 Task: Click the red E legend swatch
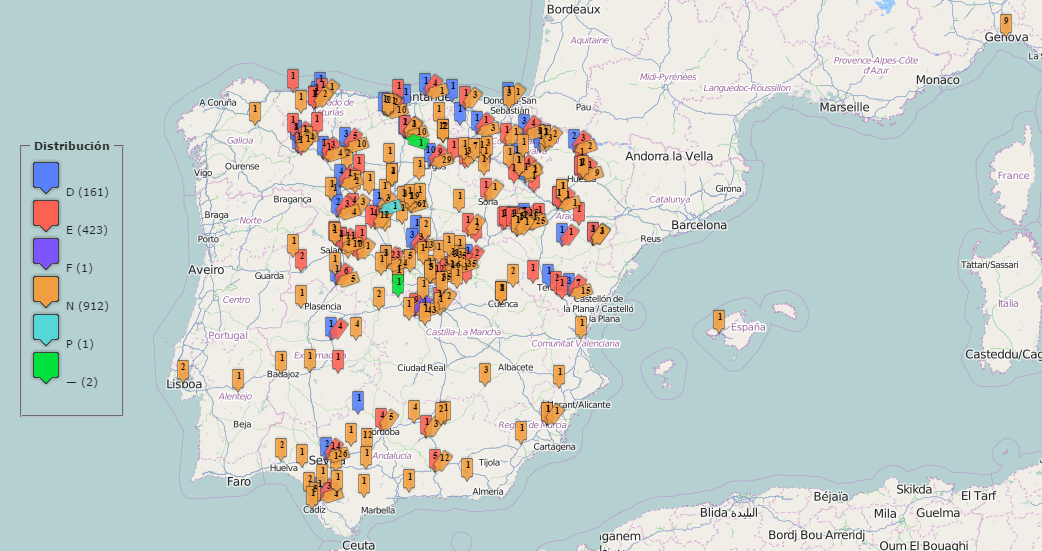46,215
